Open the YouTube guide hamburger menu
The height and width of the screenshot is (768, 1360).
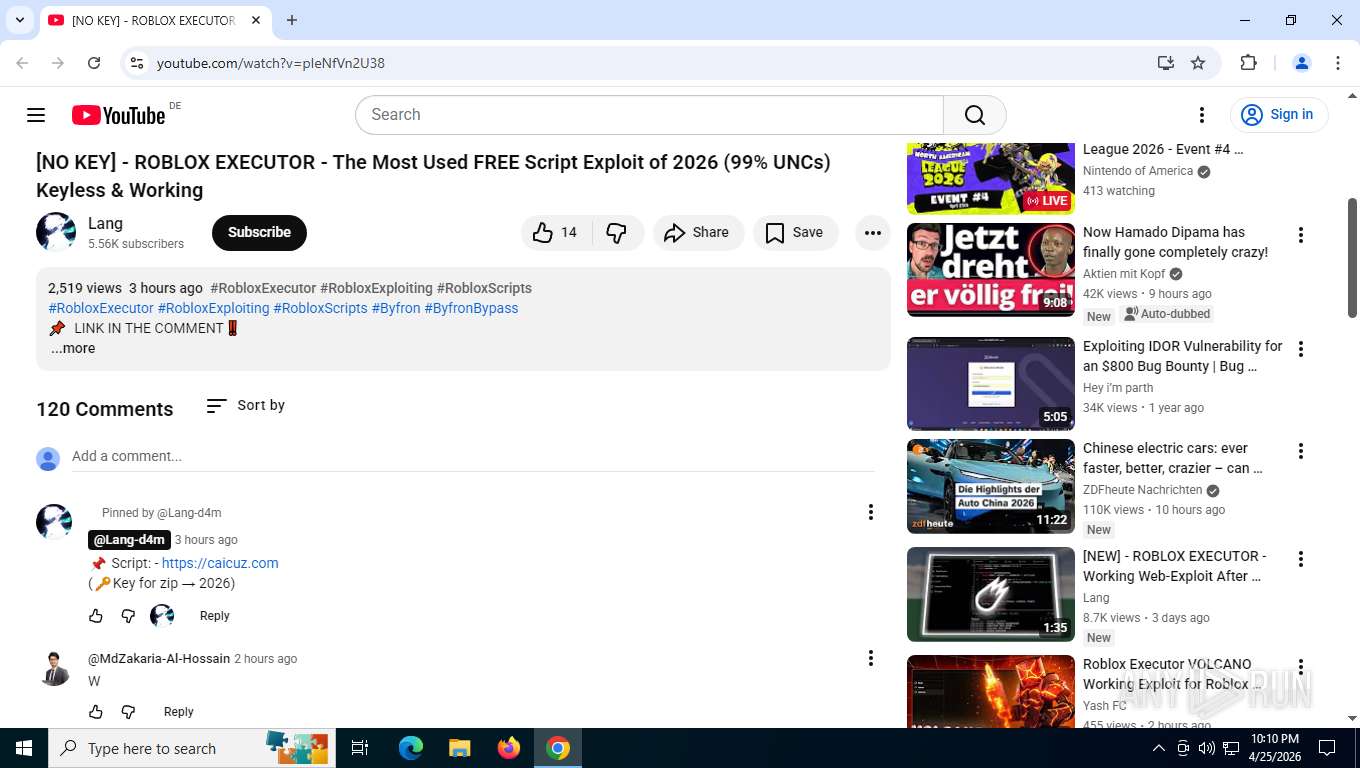(x=36, y=115)
